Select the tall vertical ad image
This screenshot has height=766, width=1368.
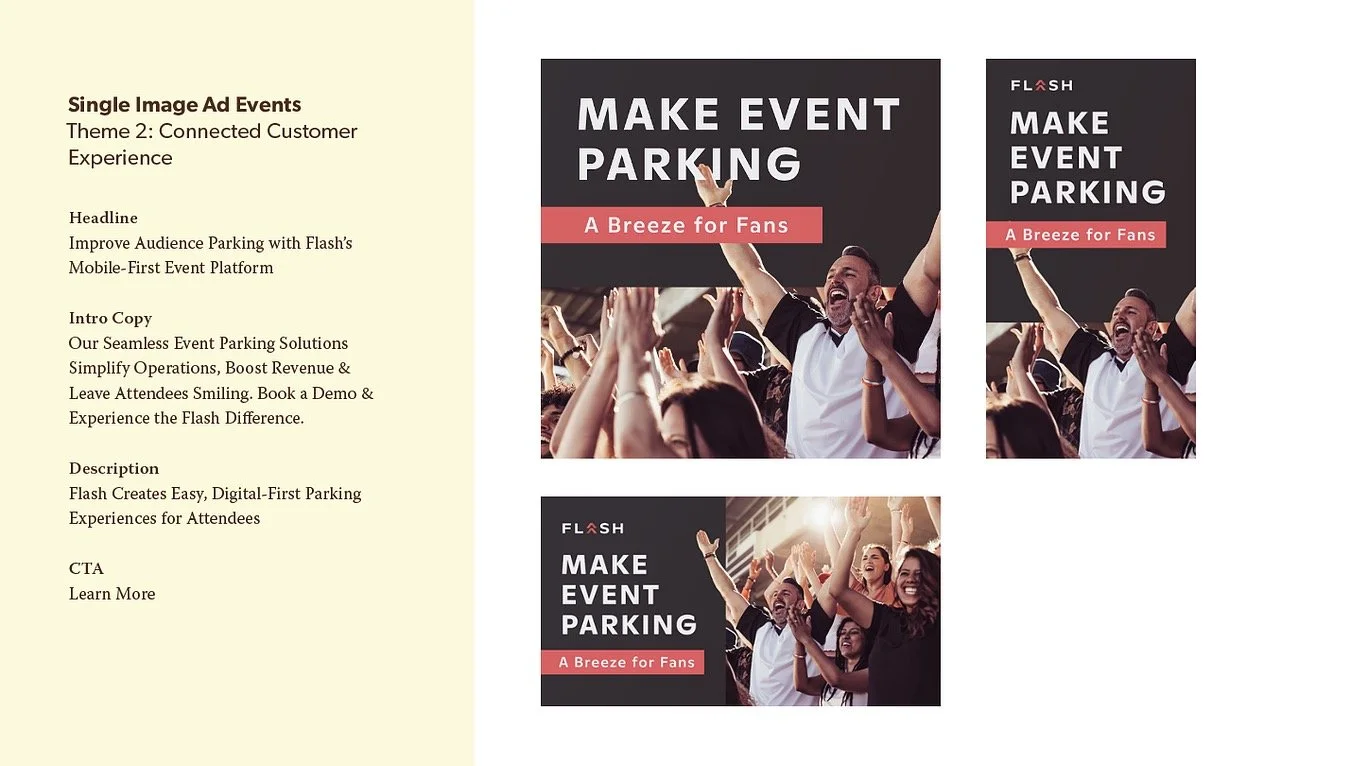tap(1090, 258)
